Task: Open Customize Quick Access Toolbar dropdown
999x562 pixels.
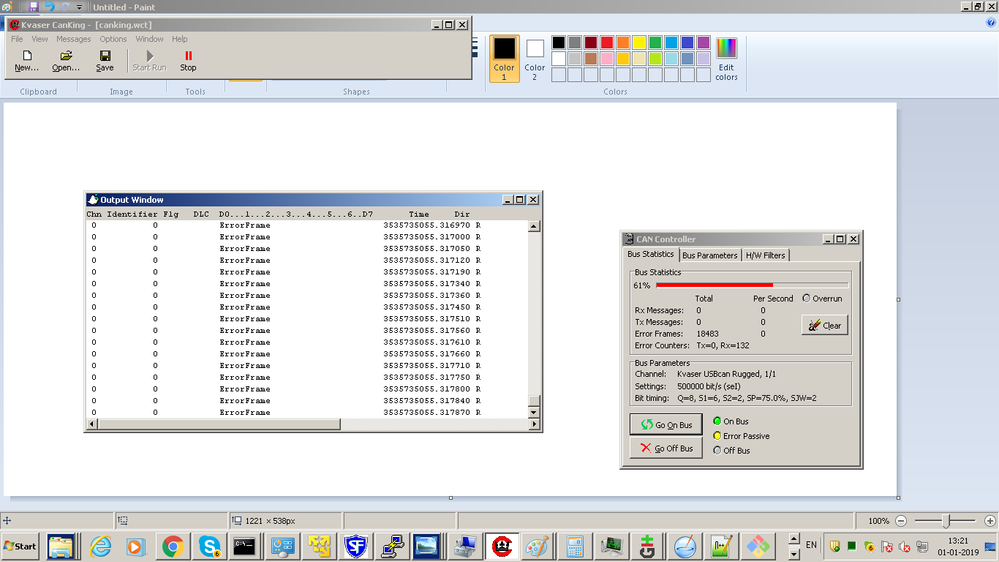Action: (80, 8)
